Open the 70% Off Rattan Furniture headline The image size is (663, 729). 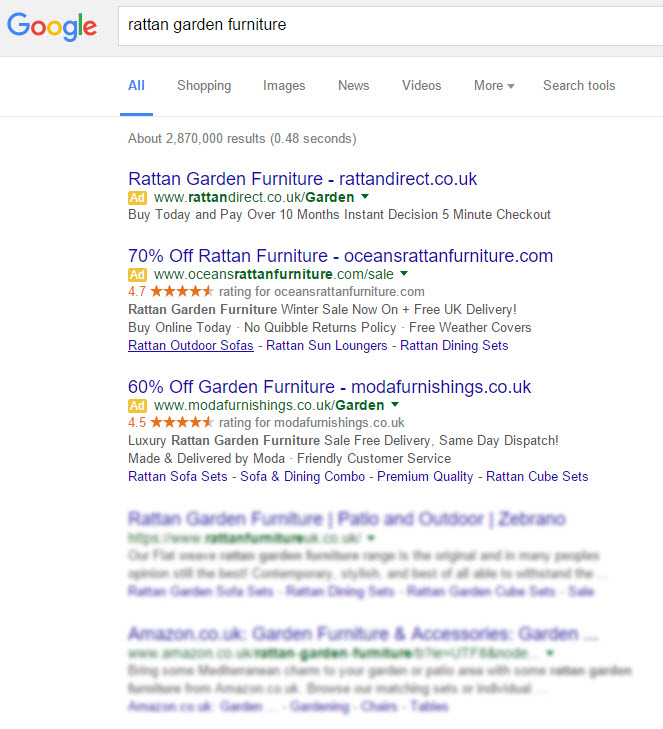(340, 256)
